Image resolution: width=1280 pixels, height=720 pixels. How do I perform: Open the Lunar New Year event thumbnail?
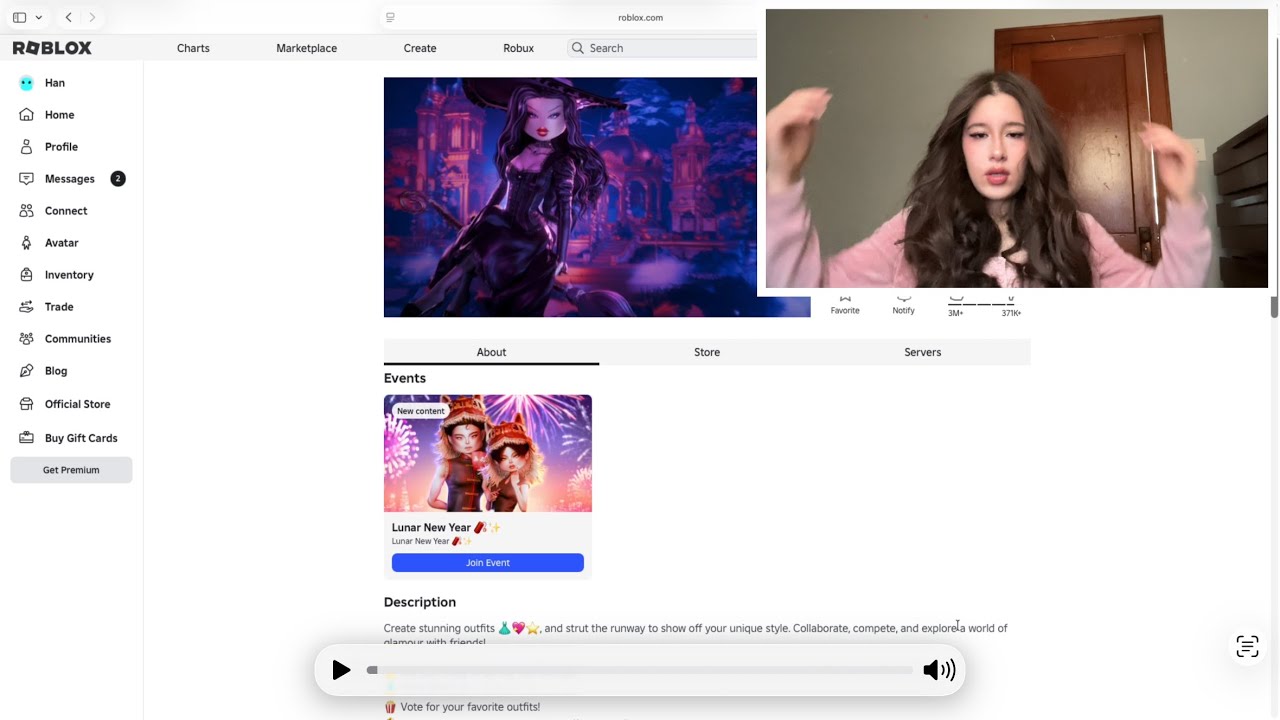point(488,453)
